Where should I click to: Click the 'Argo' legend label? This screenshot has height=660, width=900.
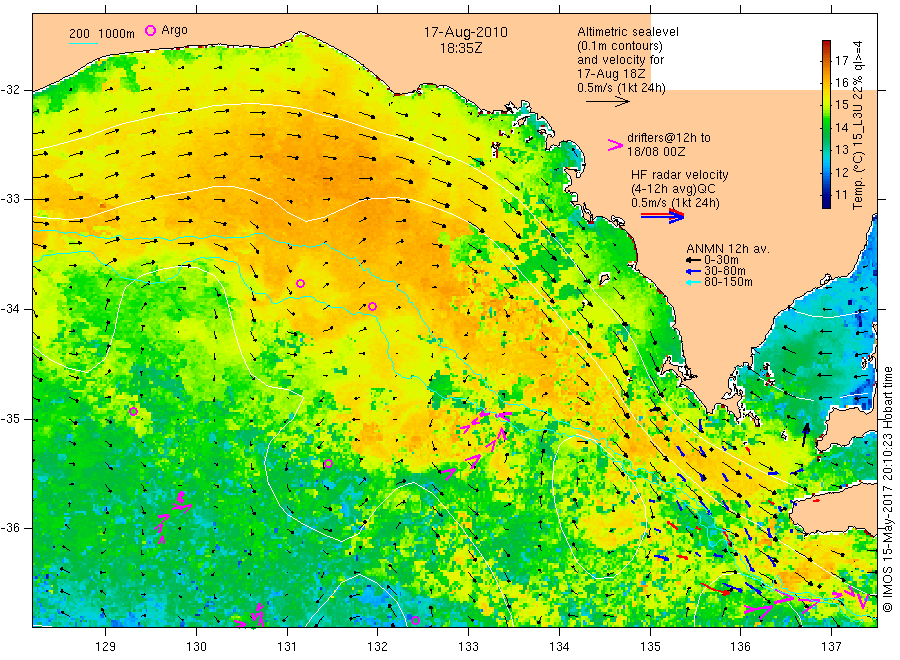pos(174,30)
